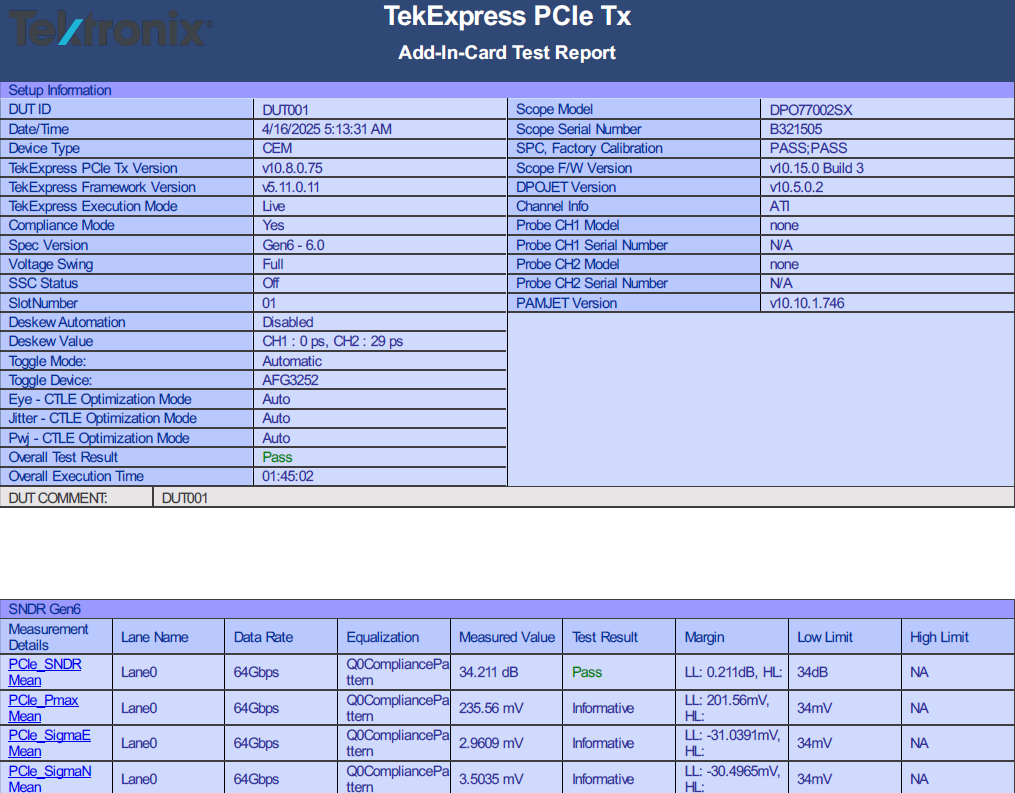Select Toggle Mode value 'Automatic'

tap(292, 361)
